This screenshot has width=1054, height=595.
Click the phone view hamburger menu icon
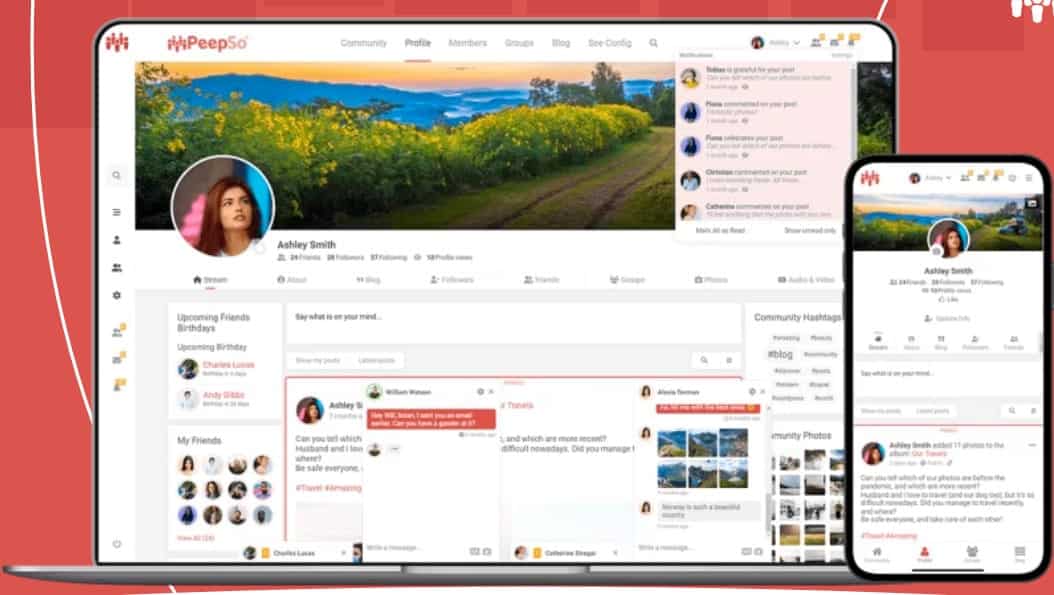tap(1028, 177)
